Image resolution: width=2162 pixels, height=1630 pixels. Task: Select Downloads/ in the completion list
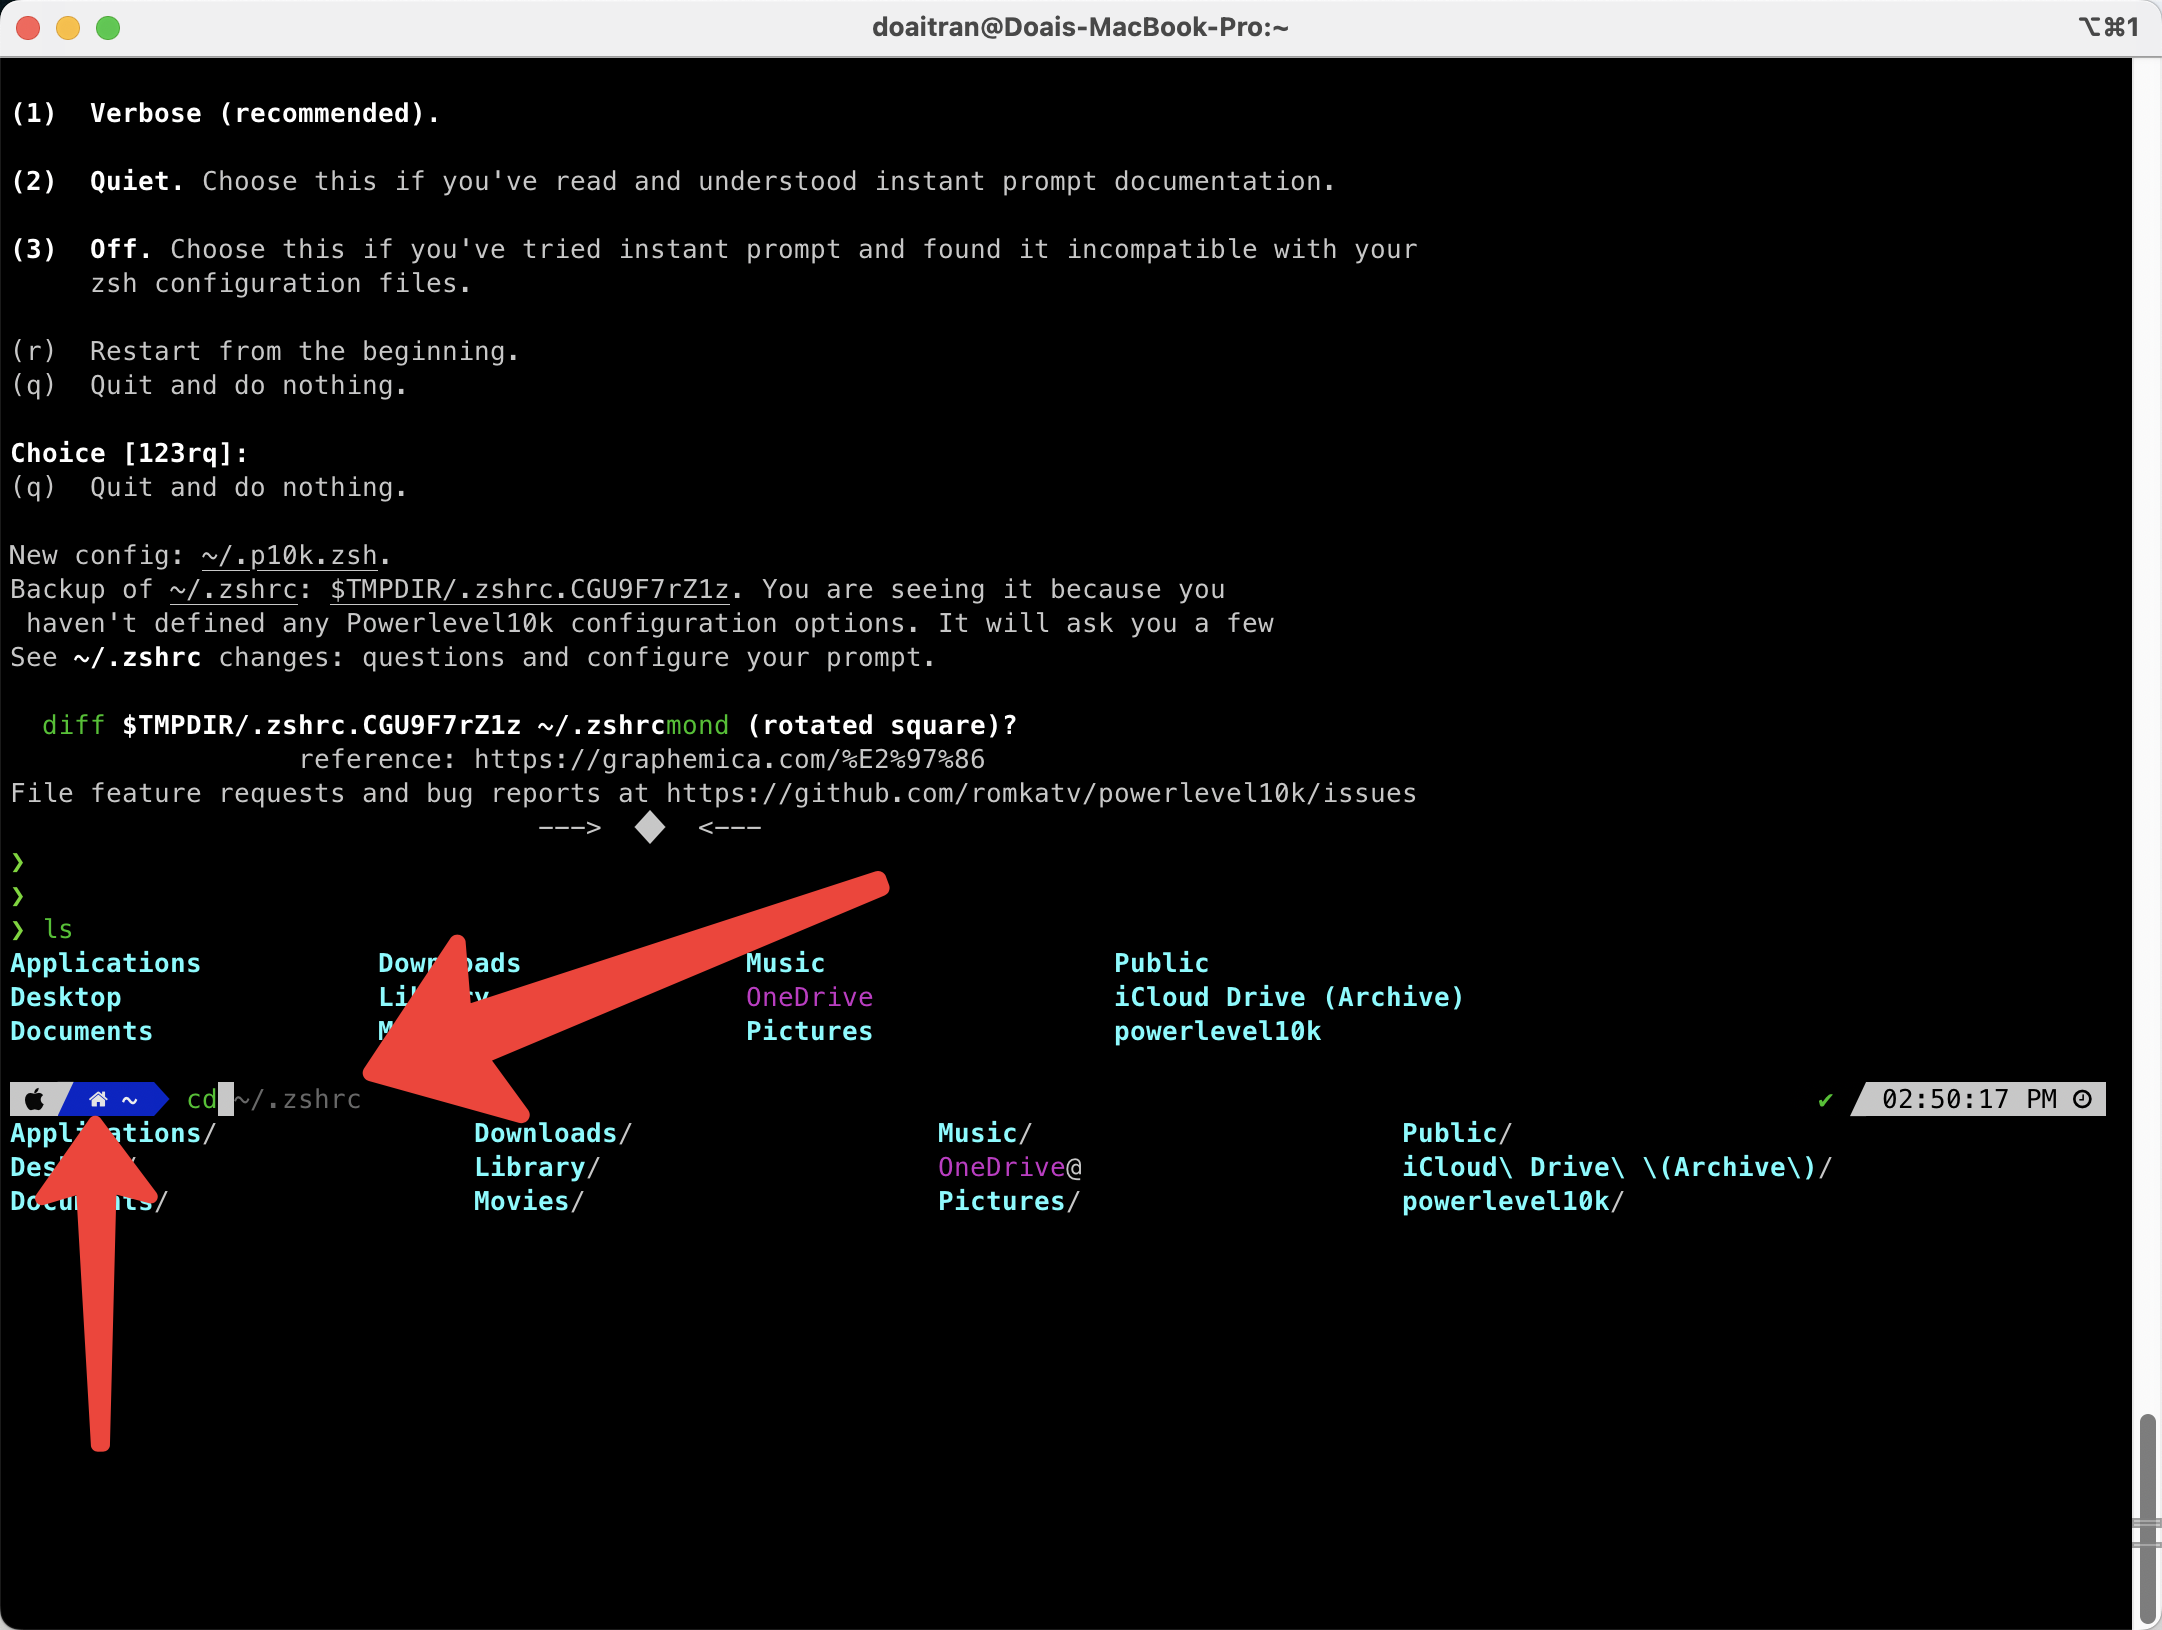pos(553,1133)
